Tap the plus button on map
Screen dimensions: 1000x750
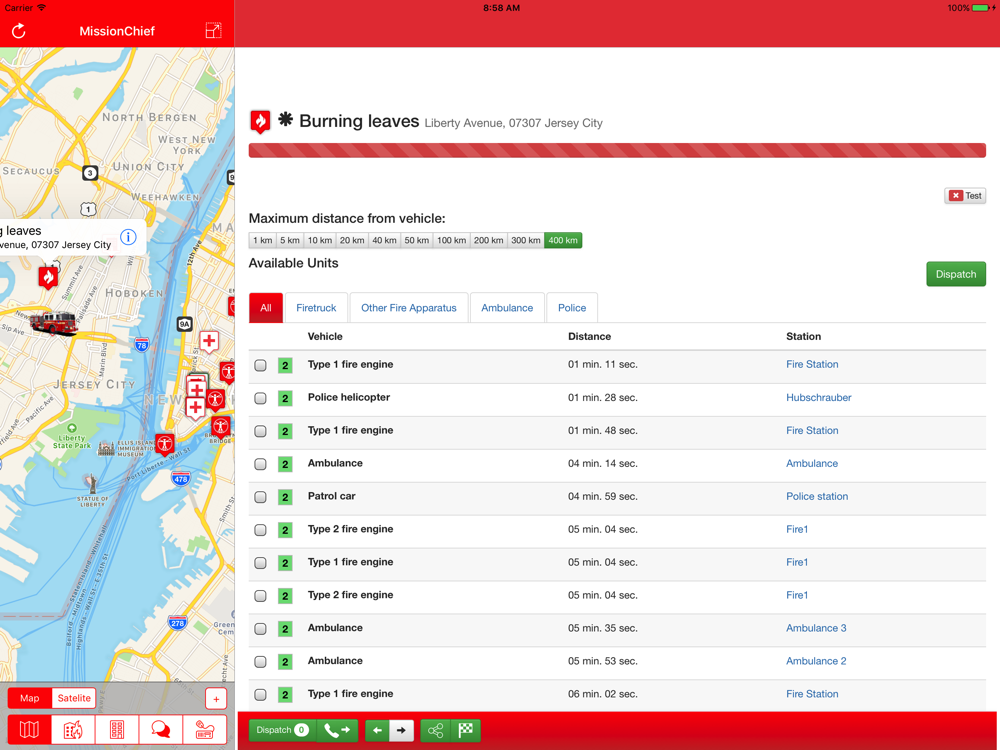pos(216,698)
